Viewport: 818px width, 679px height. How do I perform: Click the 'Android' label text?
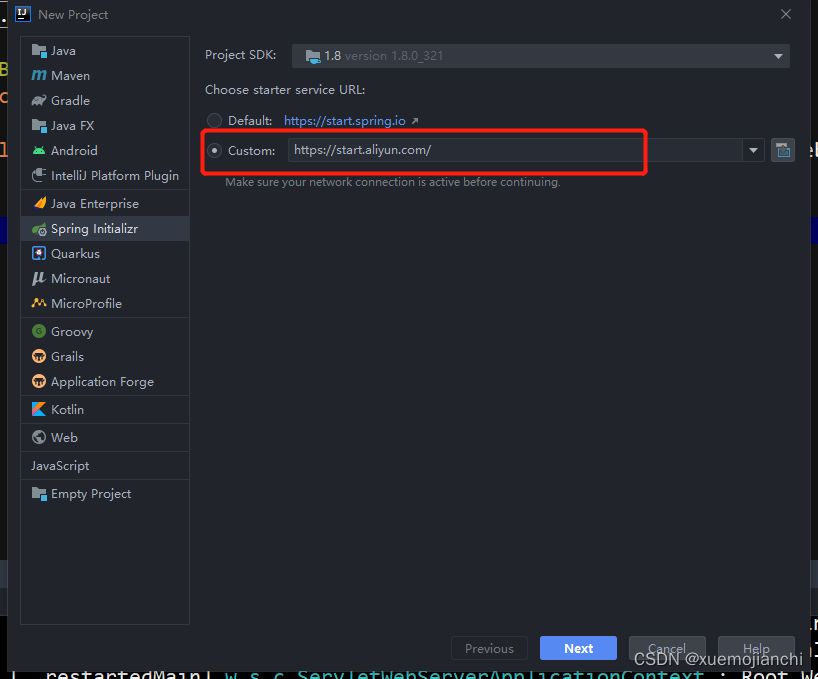74,151
